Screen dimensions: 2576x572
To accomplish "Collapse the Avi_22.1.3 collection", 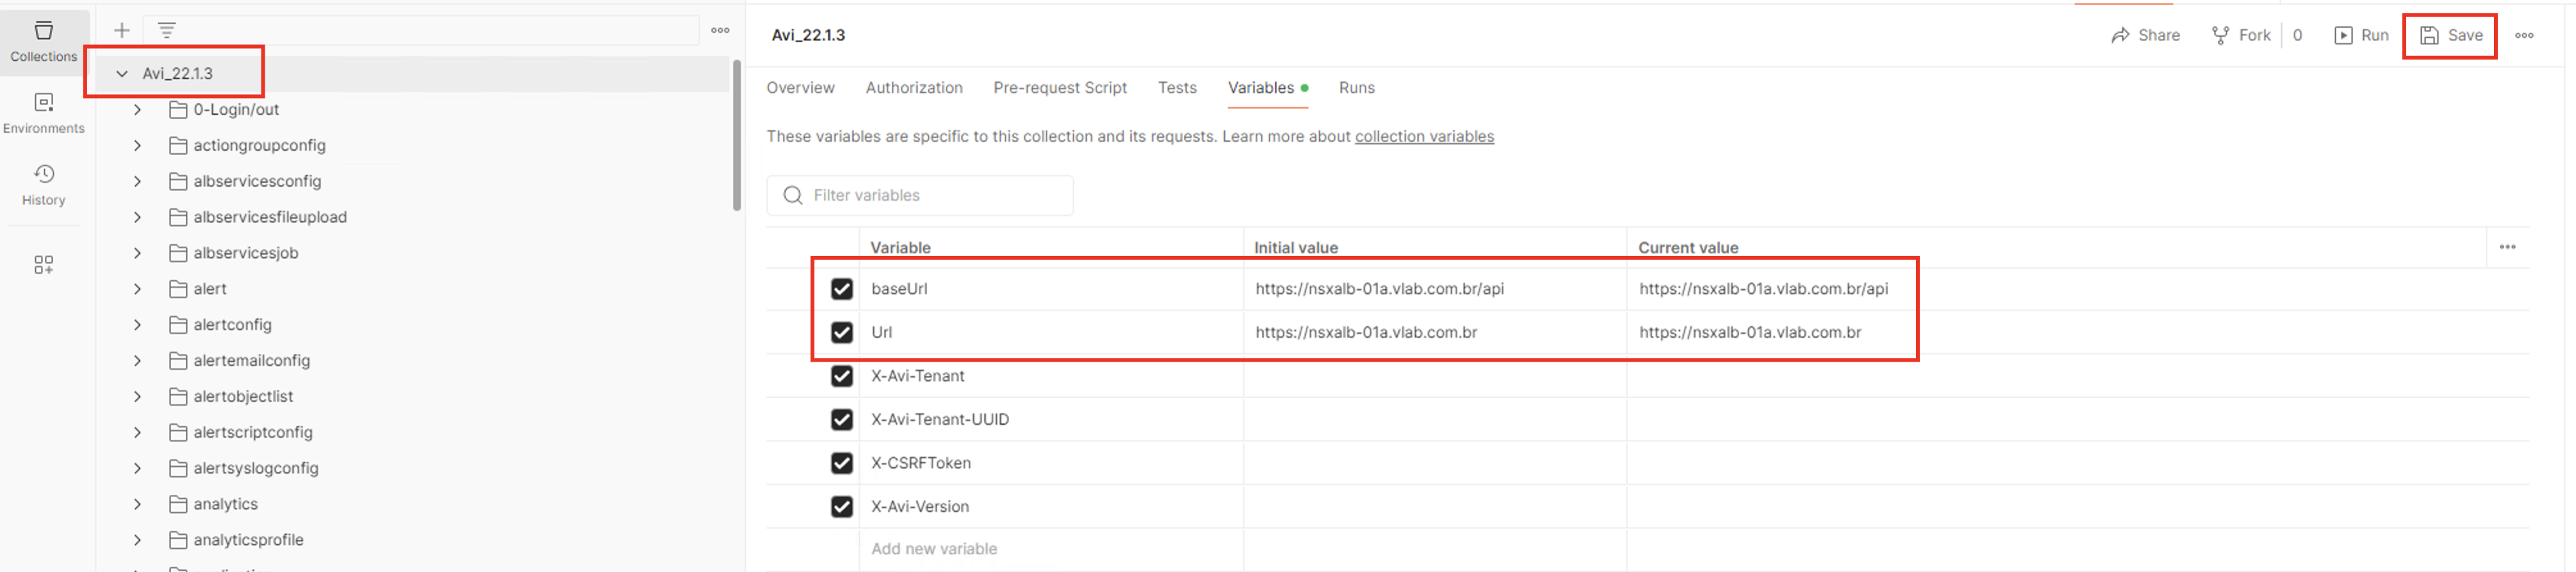I will [122, 73].
